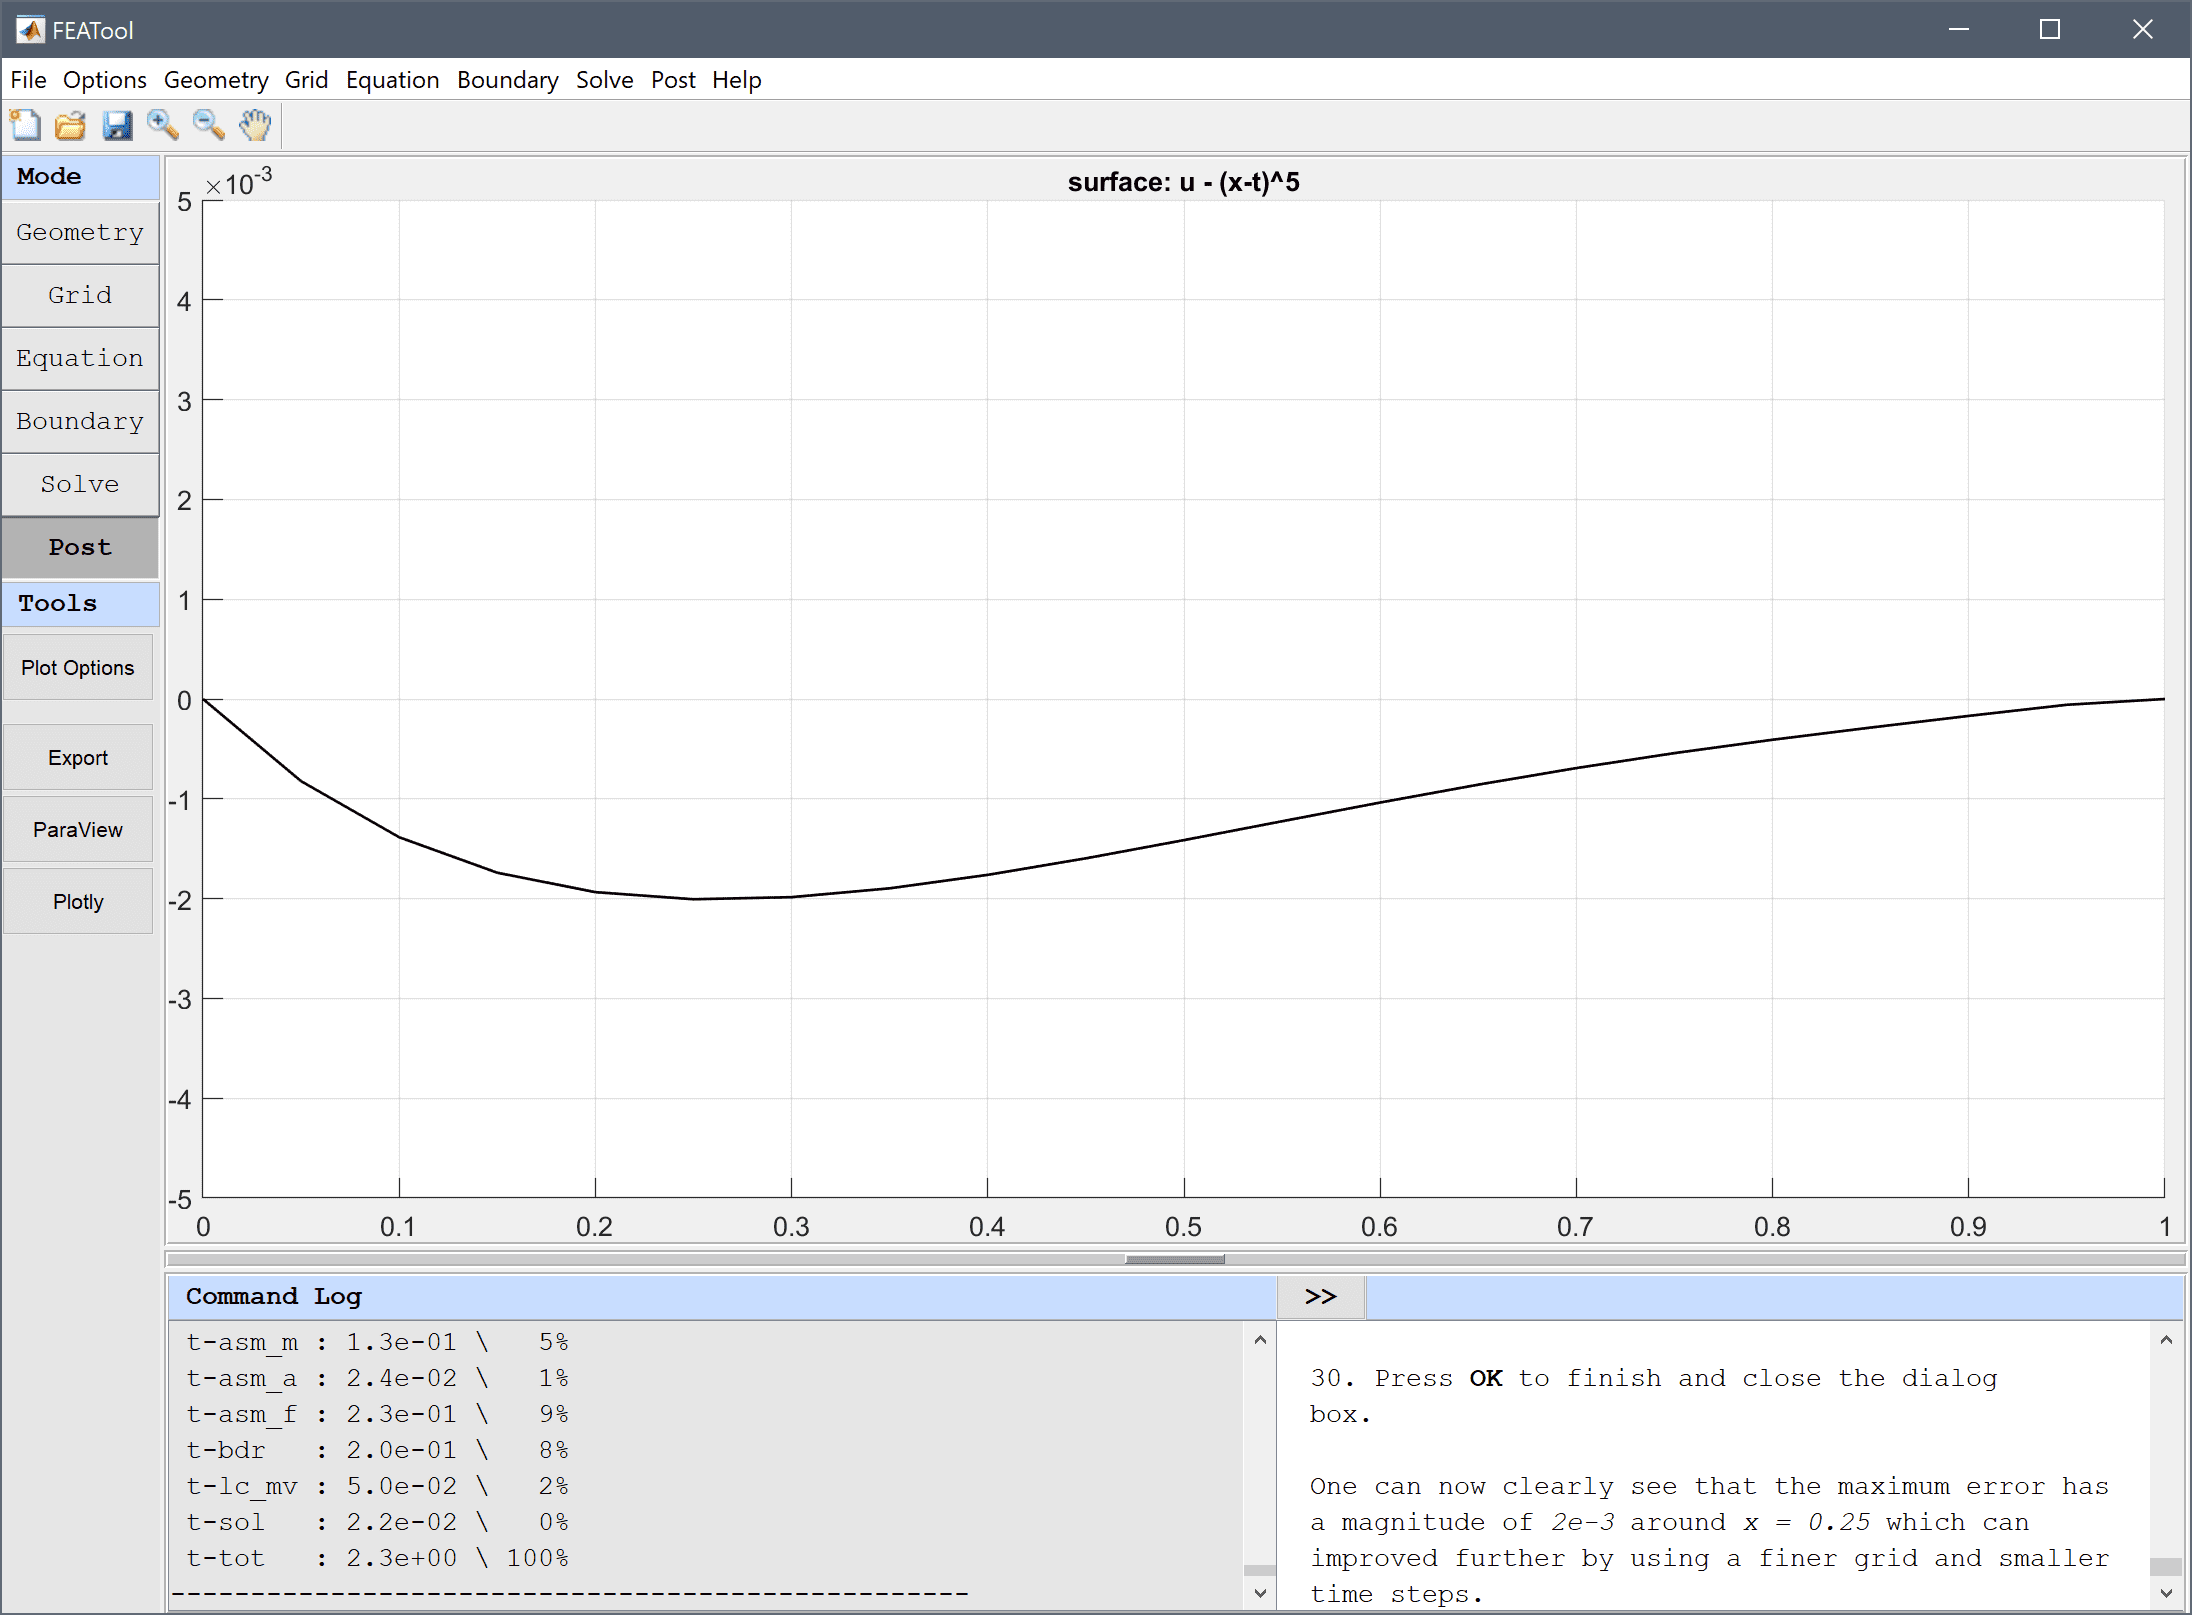Viewport: 2192px width, 1615px height.
Task: Click the ParaView button
Action: (78, 830)
